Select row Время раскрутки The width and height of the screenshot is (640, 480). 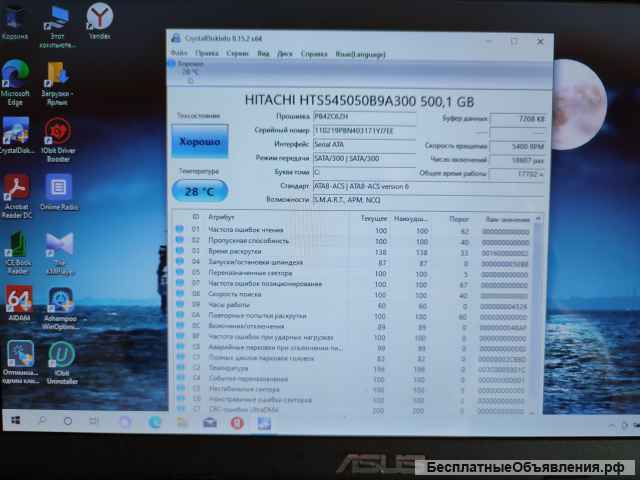(x=353, y=252)
